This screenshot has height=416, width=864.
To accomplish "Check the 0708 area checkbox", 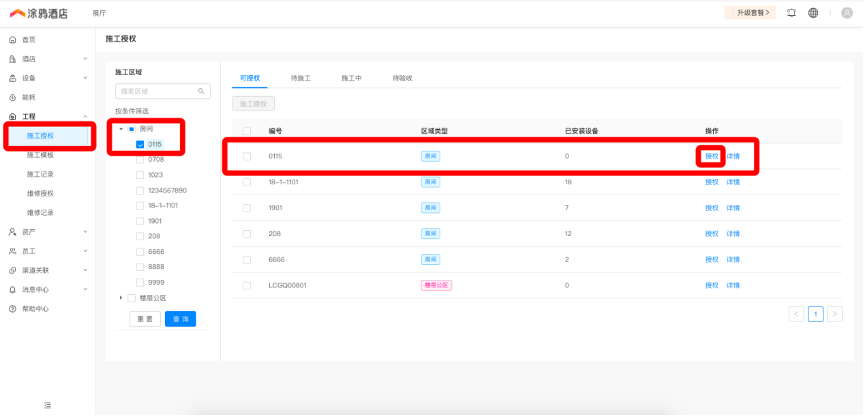I will pos(140,160).
